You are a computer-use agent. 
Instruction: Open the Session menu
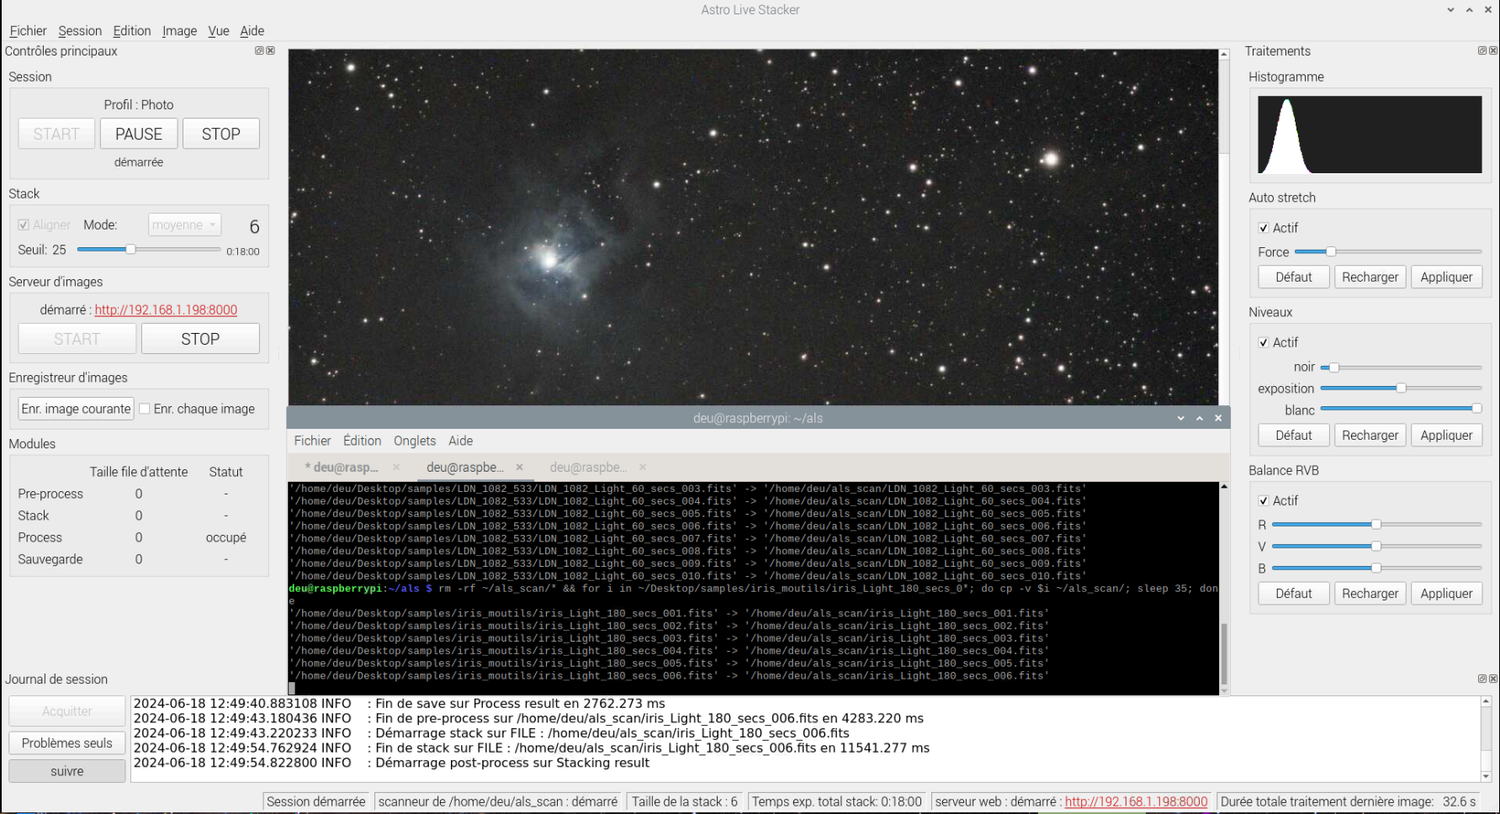tap(80, 31)
